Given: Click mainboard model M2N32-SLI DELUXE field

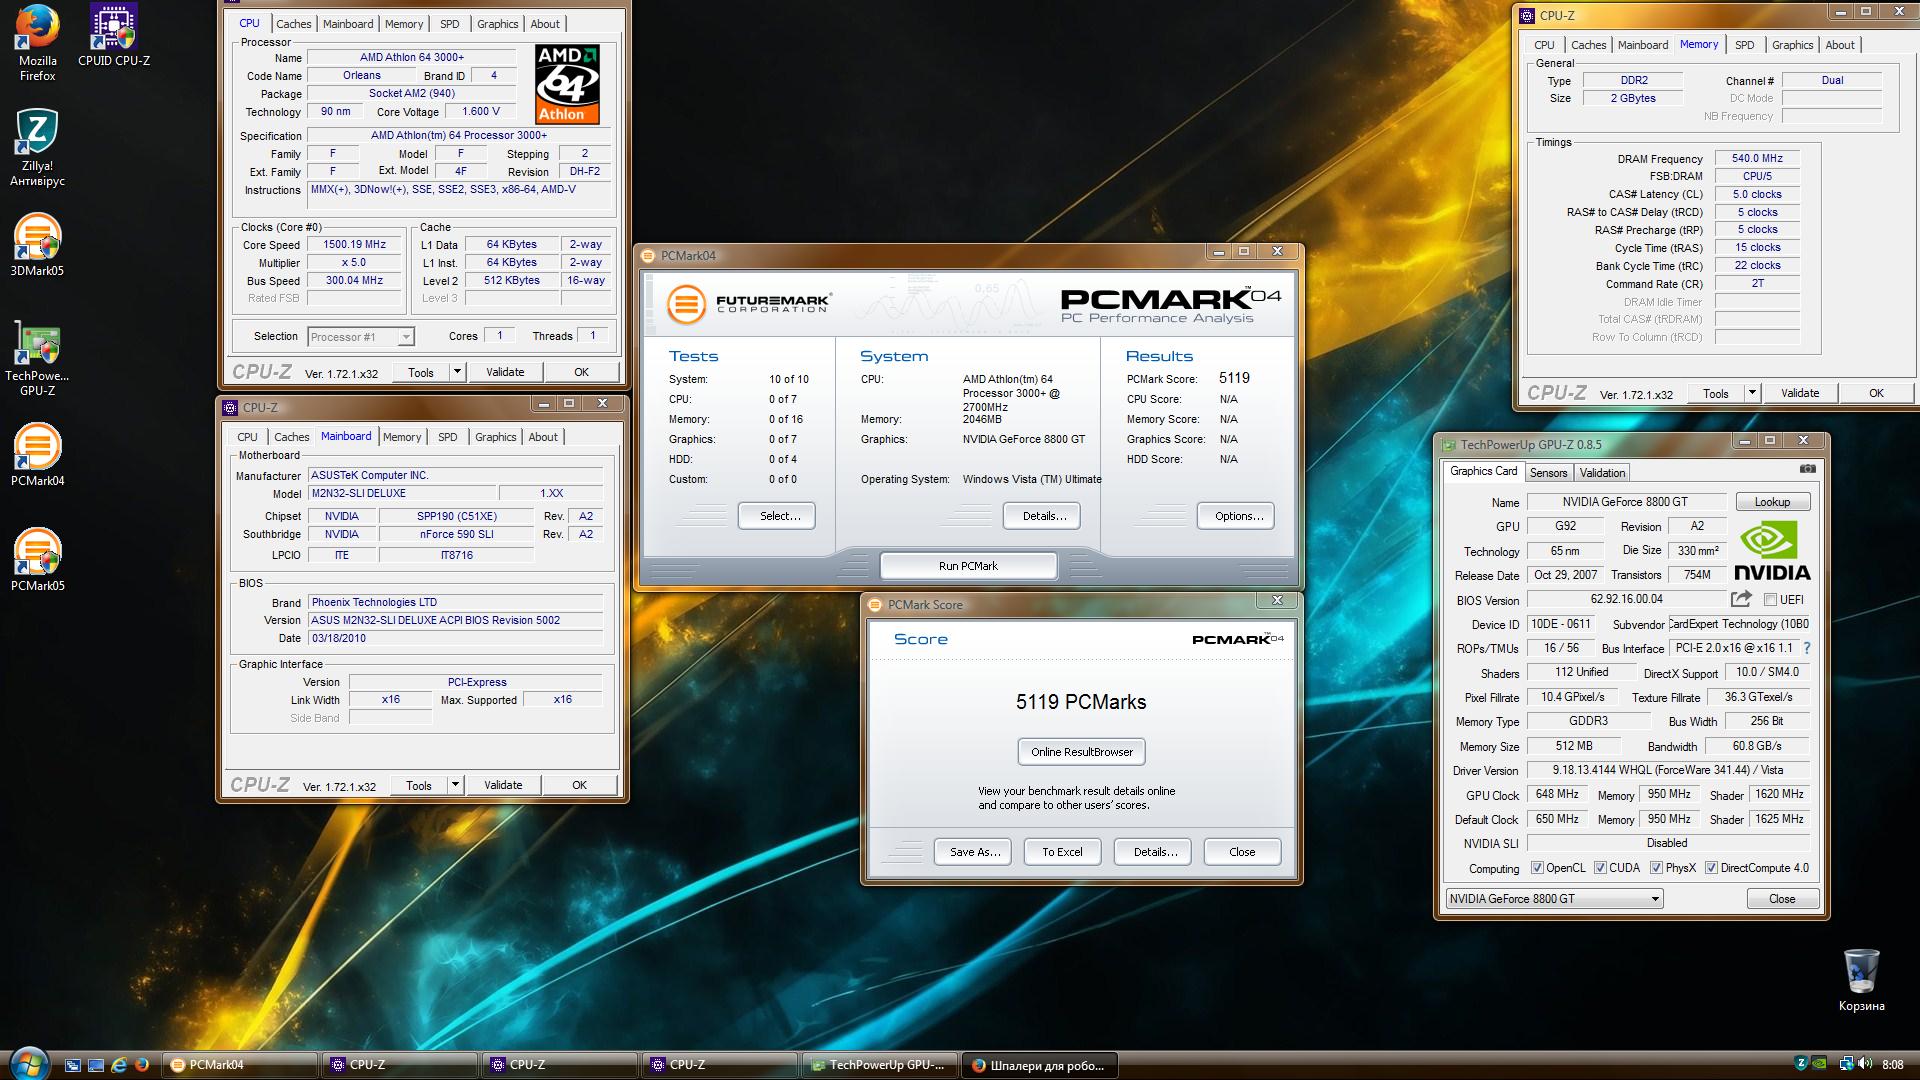Looking at the screenshot, I should pos(402,493).
